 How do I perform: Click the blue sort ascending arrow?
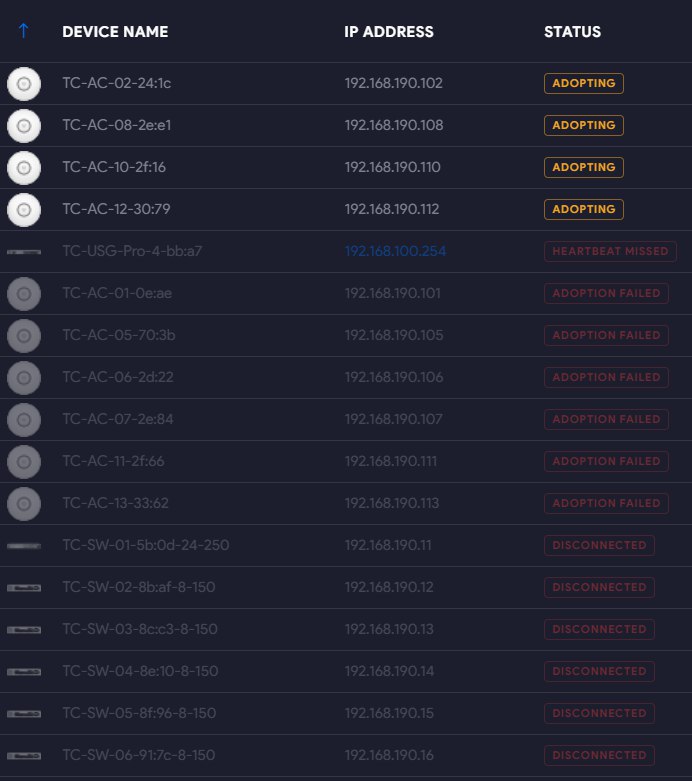tap(23, 31)
